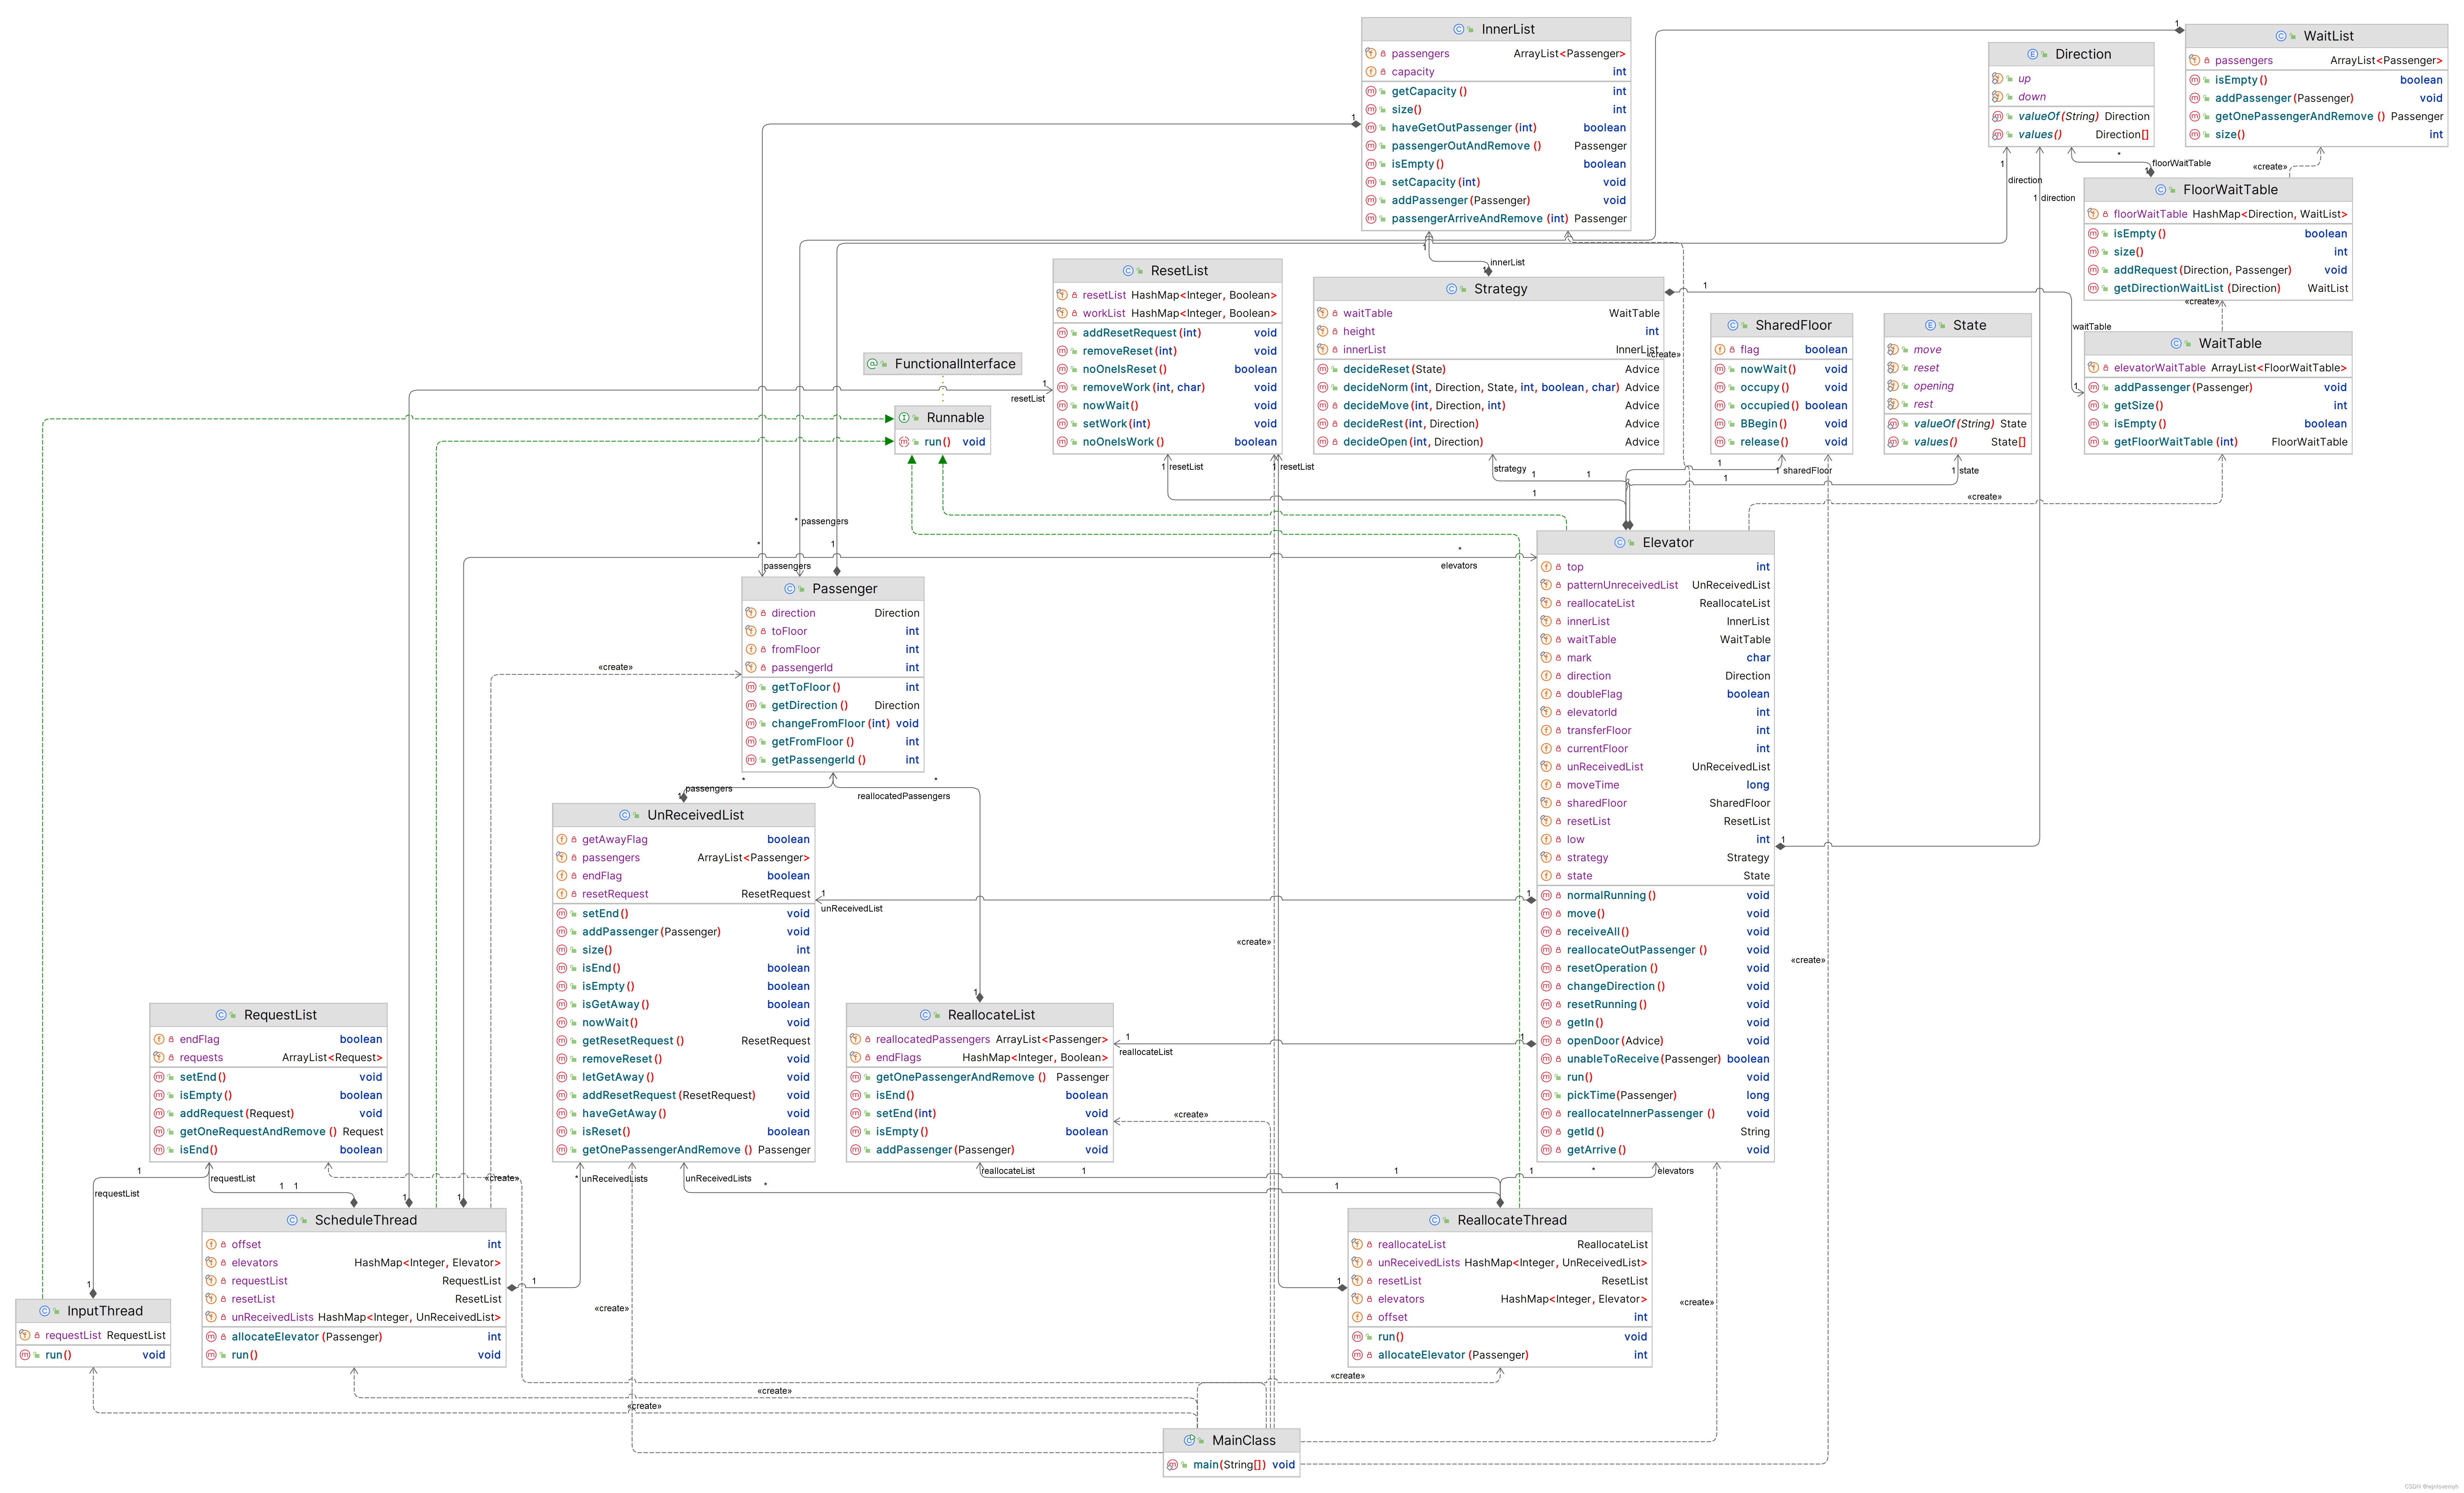This screenshot has width=2464, height=1493.
Task: Click the class icon next to UnReceivedList
Action: [x=625, y=815]
